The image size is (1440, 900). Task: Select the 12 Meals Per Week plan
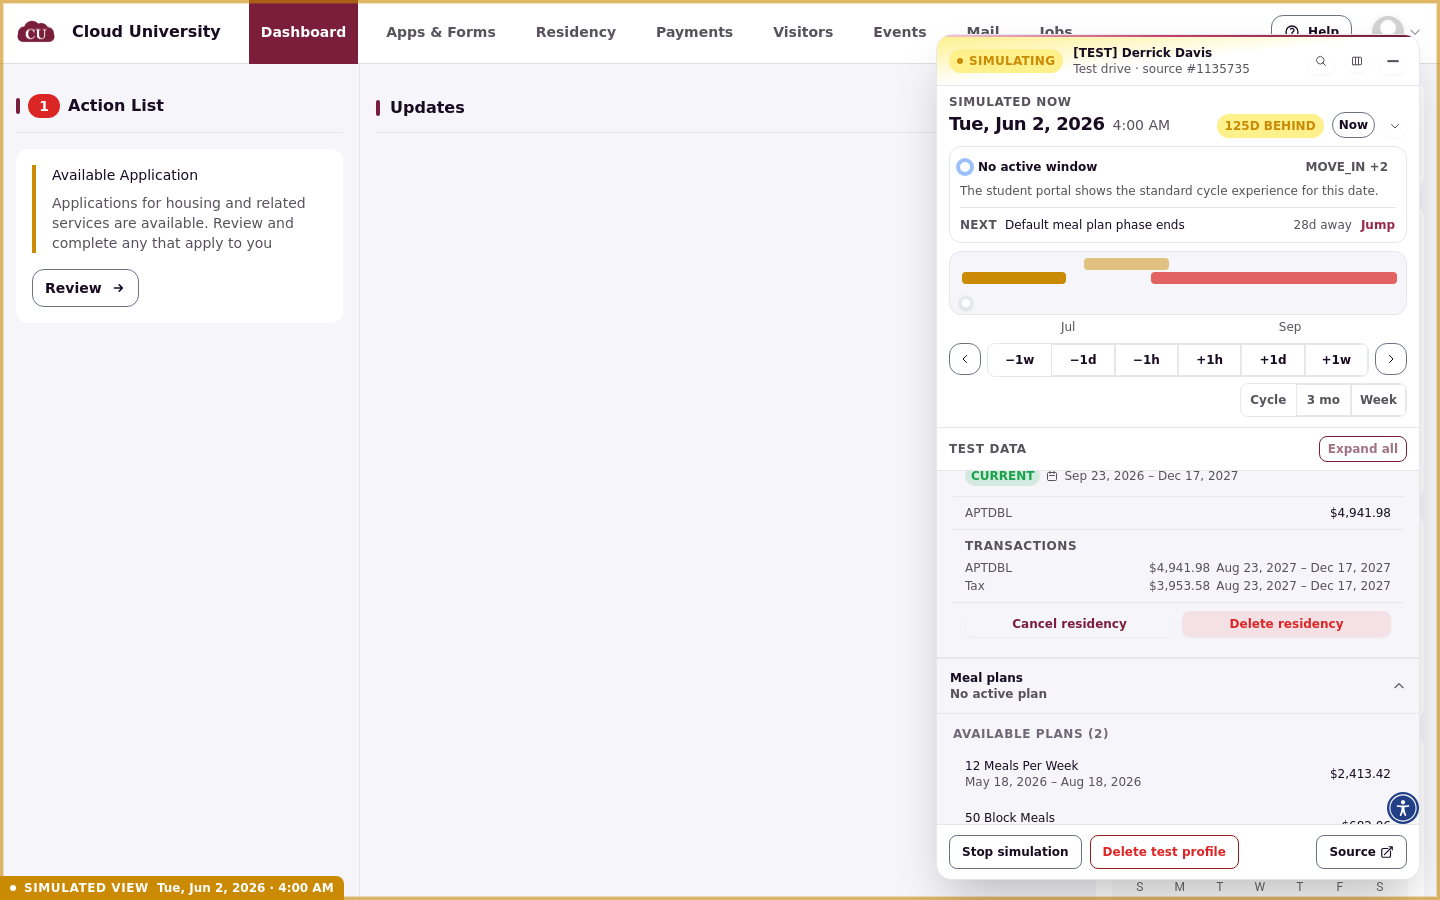click(x=1177, y=774)
